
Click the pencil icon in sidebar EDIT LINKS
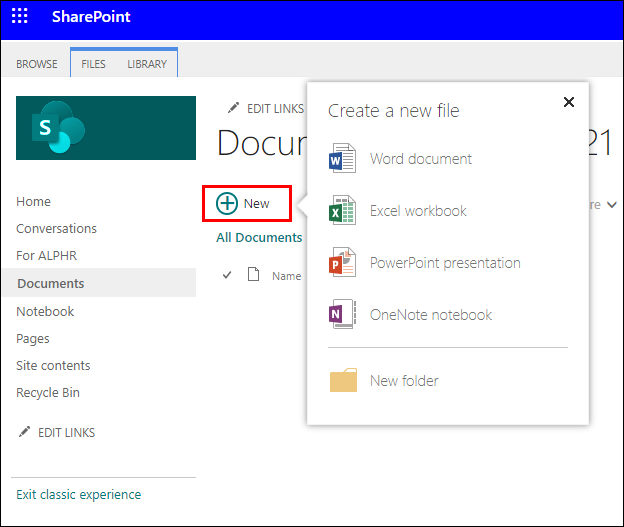[24, 431]
